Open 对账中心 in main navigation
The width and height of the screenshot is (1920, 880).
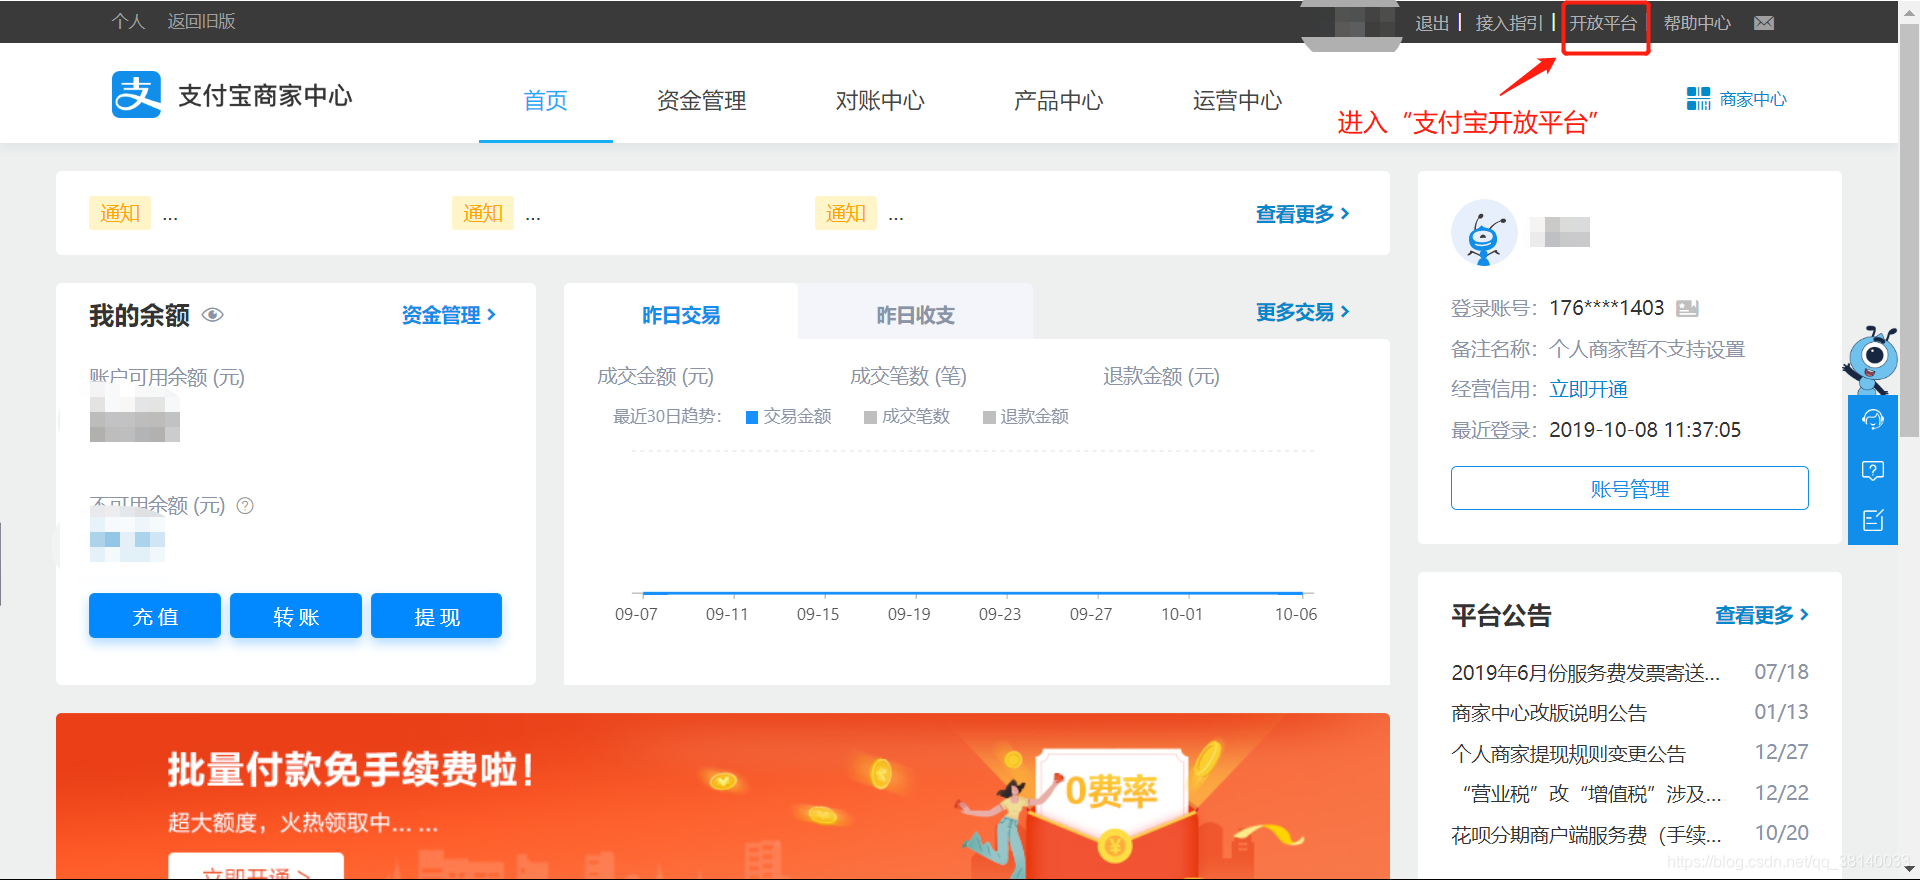(880, 100)
